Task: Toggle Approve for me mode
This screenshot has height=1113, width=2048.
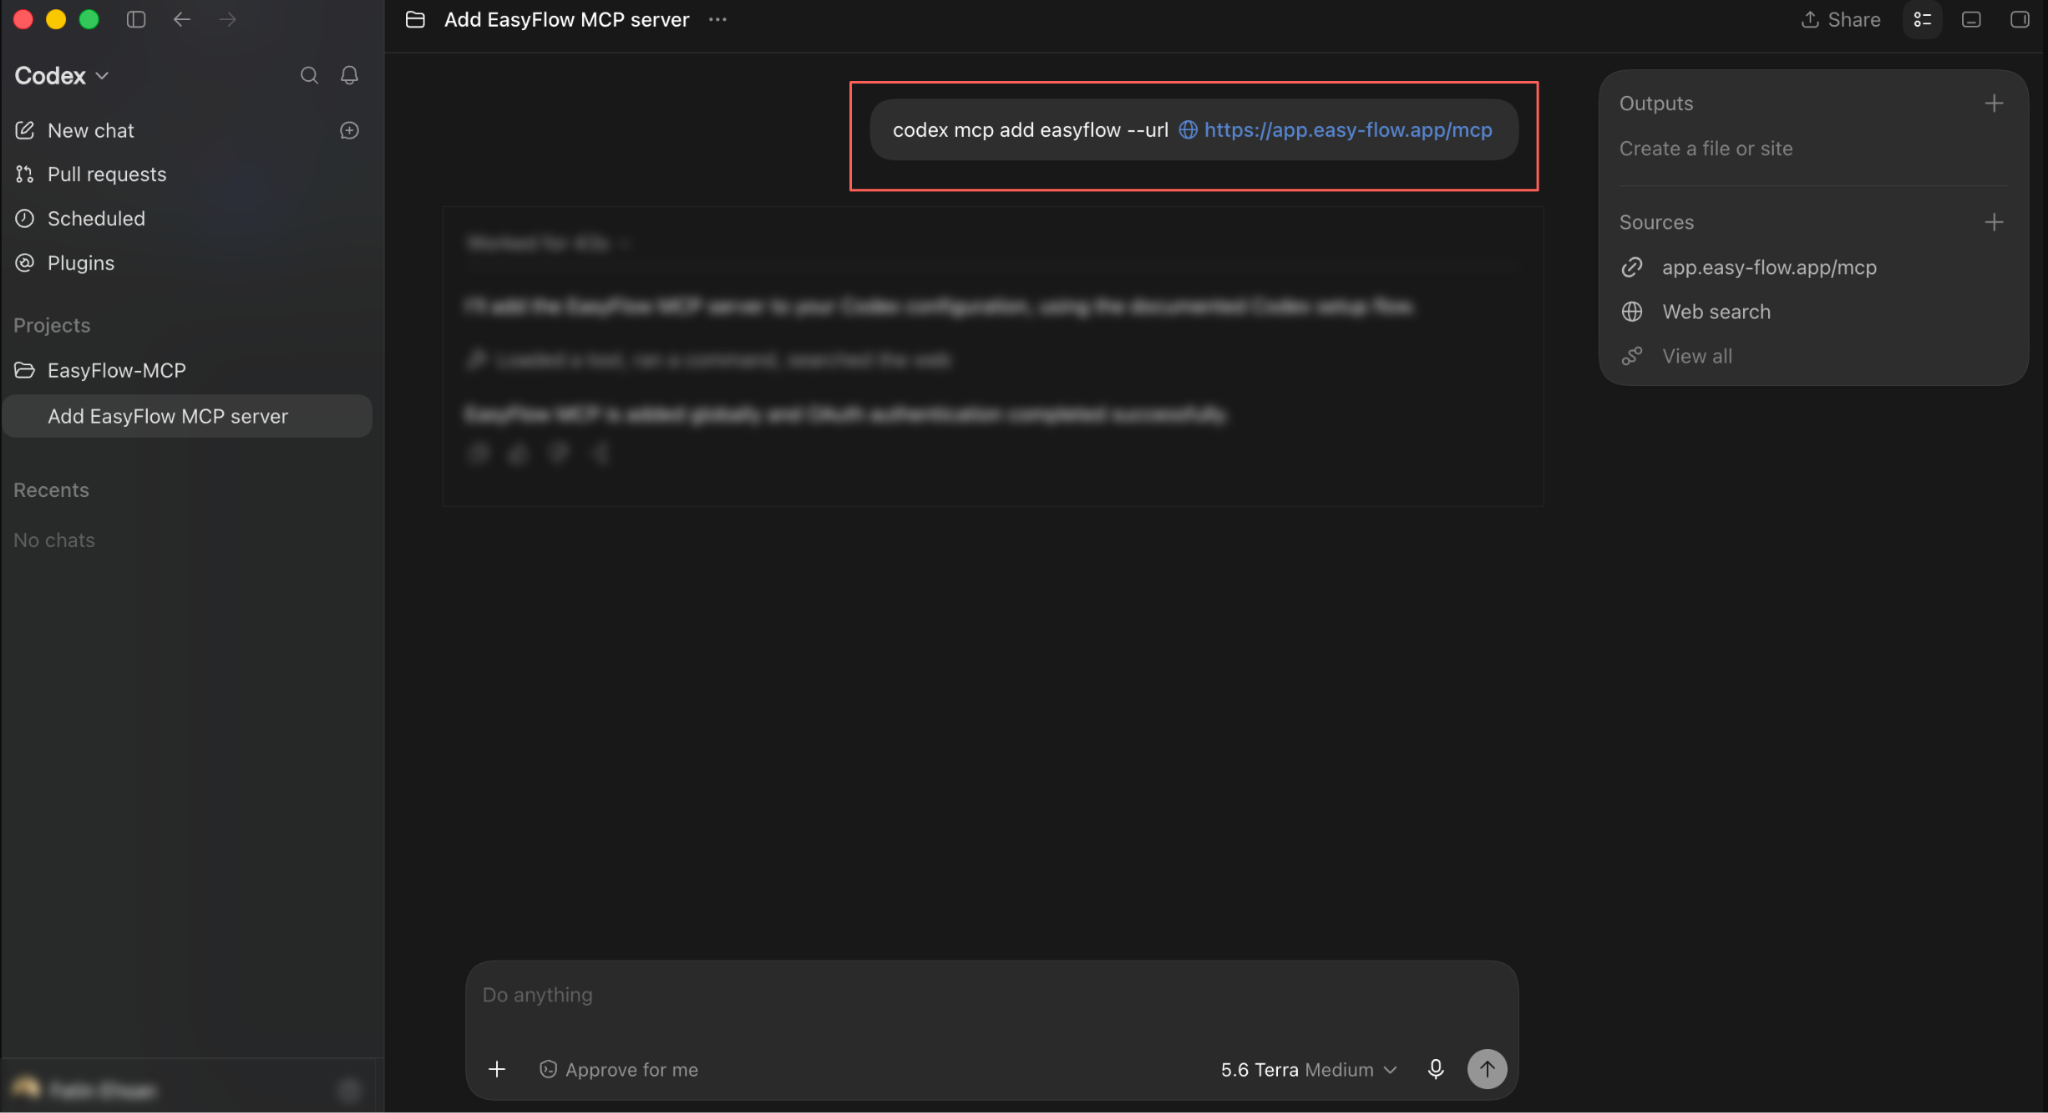Action: click(618, 1069)
